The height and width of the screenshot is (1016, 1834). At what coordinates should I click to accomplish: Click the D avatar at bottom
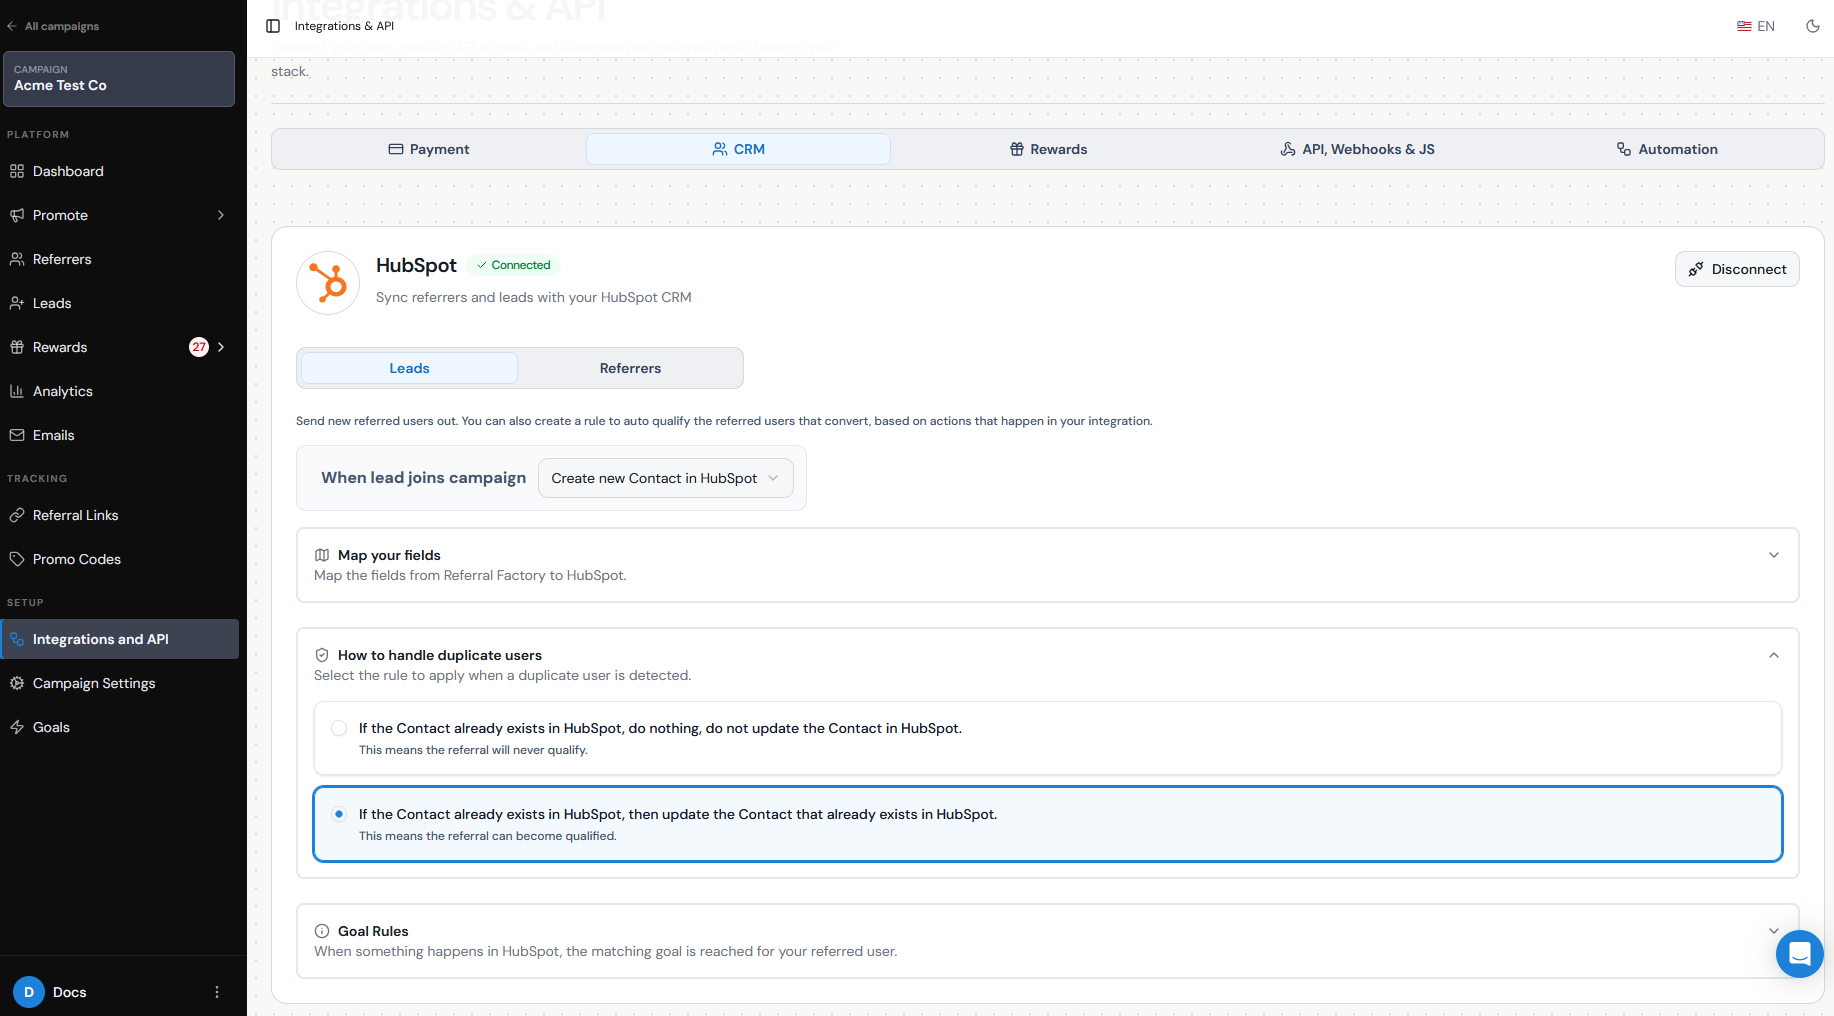[x=29, y=992]
